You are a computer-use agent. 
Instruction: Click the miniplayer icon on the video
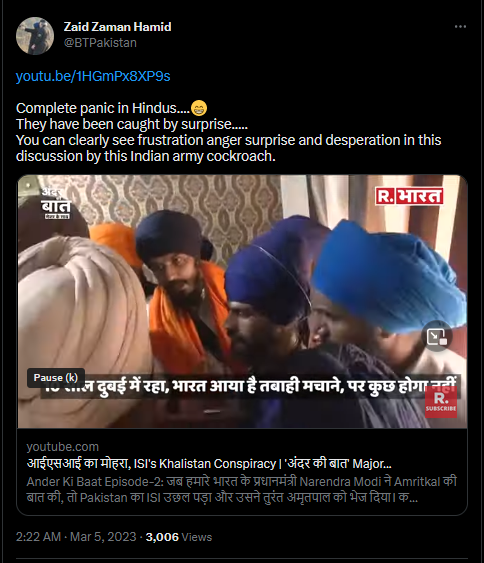[x=437, y=336]
